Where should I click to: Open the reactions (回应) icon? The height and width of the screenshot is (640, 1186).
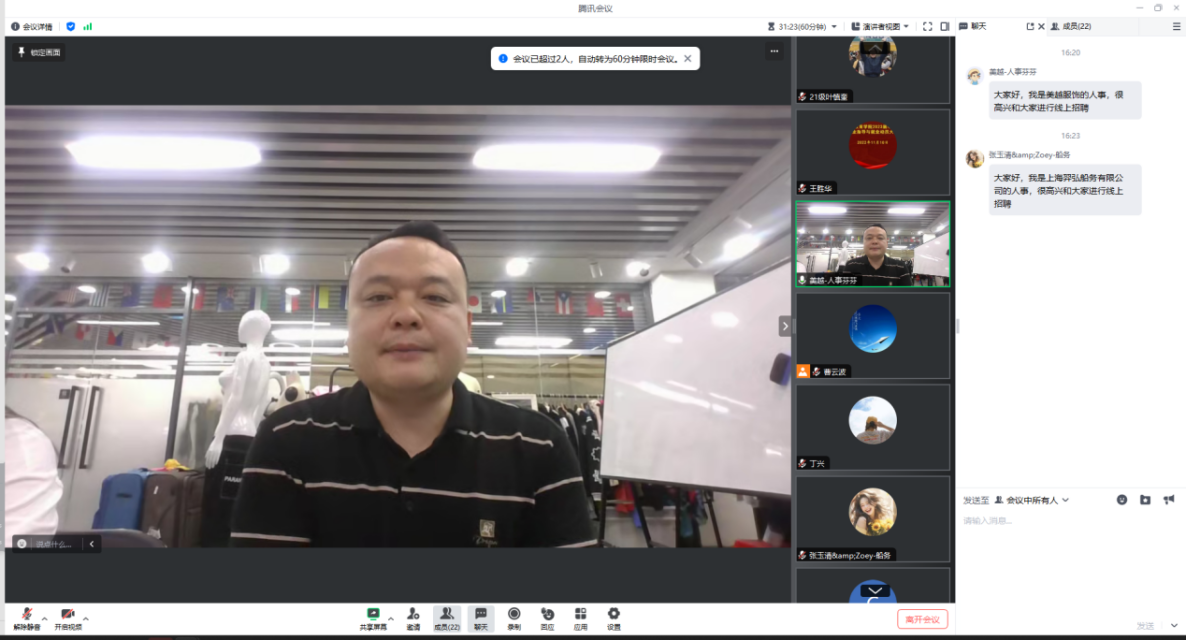[547, 615]
